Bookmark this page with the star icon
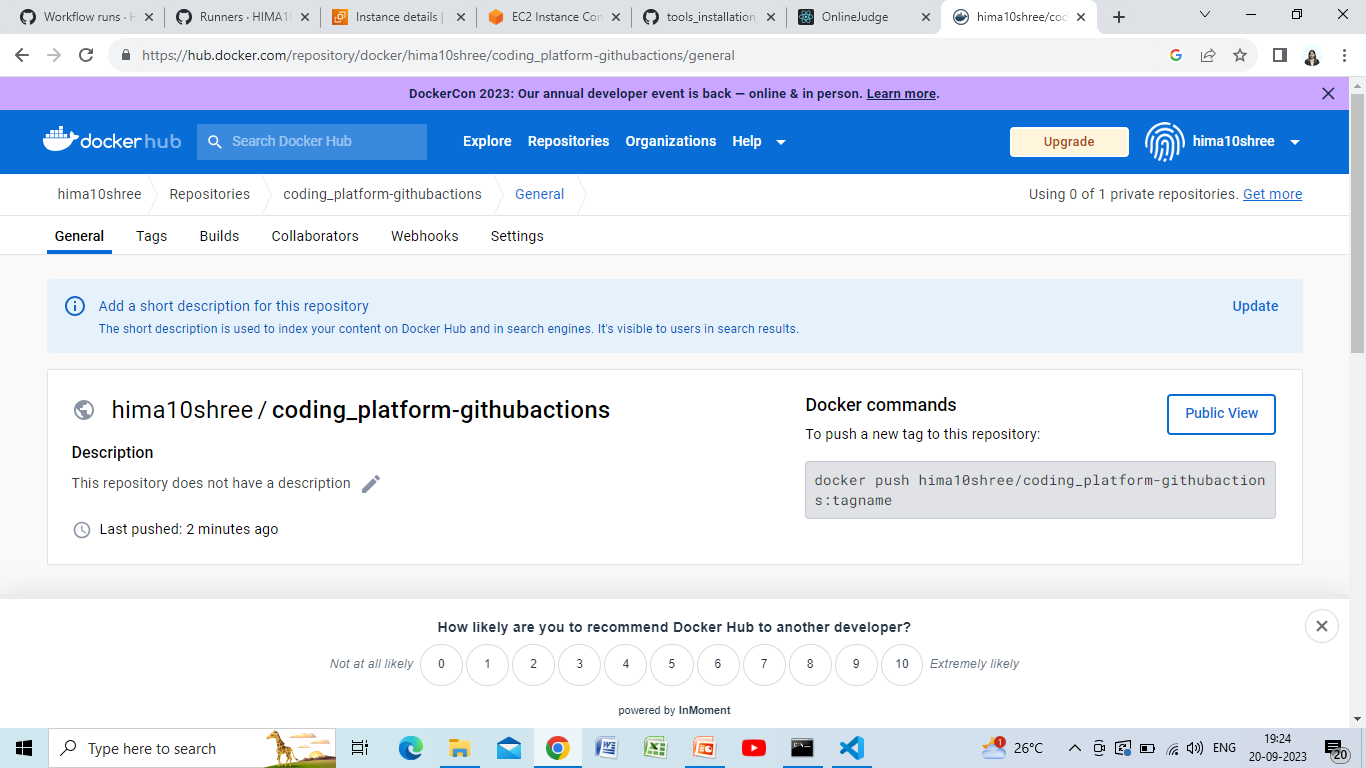 1240,56
